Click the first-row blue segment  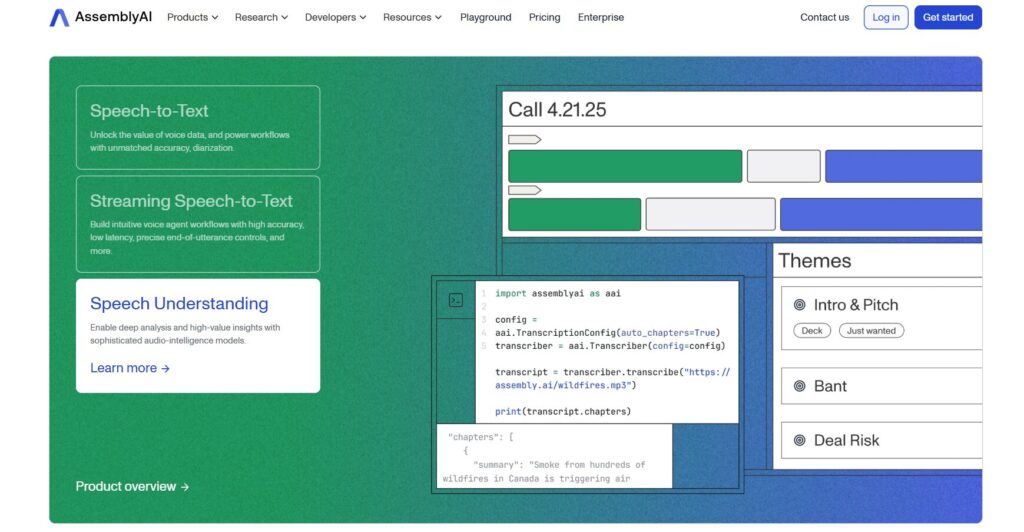coord(904,166)
